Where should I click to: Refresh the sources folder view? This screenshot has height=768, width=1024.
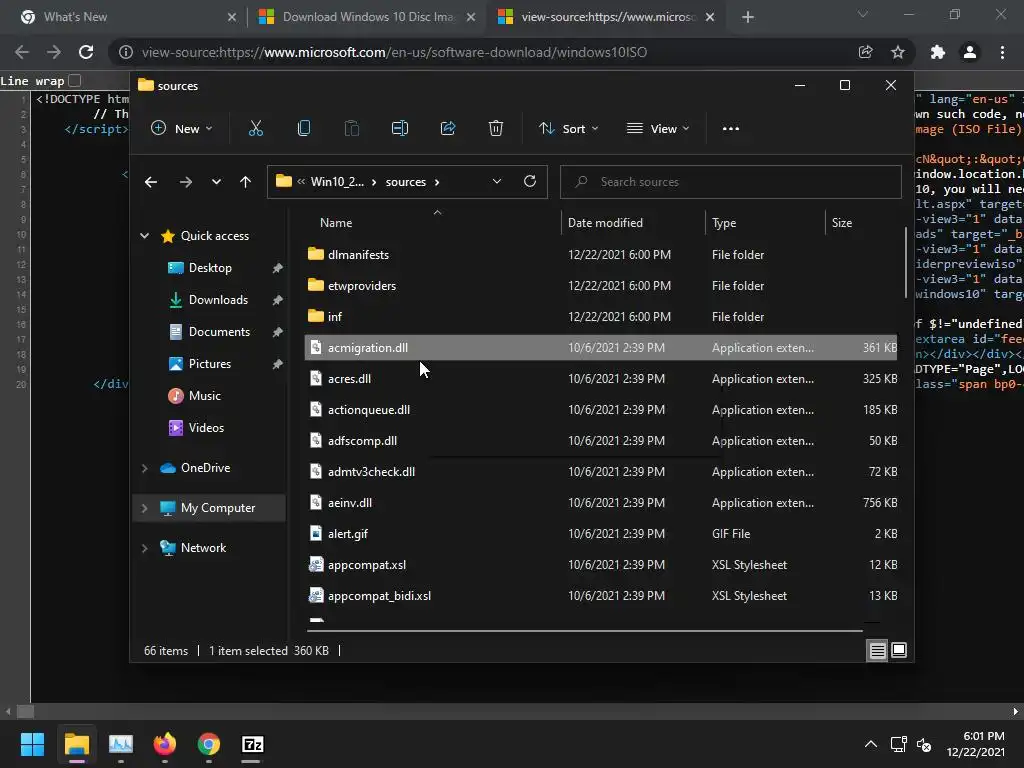(530, 182)
